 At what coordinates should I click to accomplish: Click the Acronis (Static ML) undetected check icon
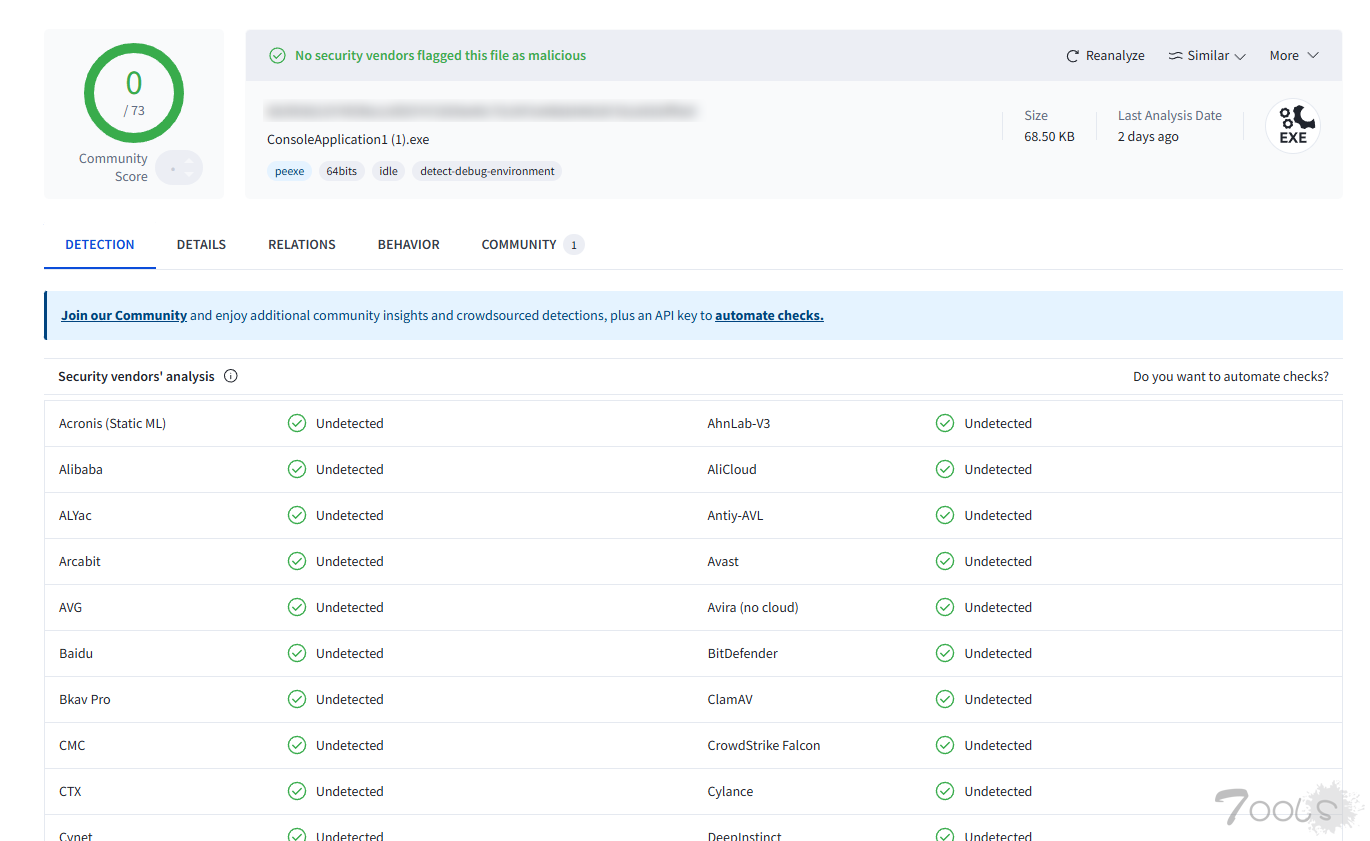point(297,423)
